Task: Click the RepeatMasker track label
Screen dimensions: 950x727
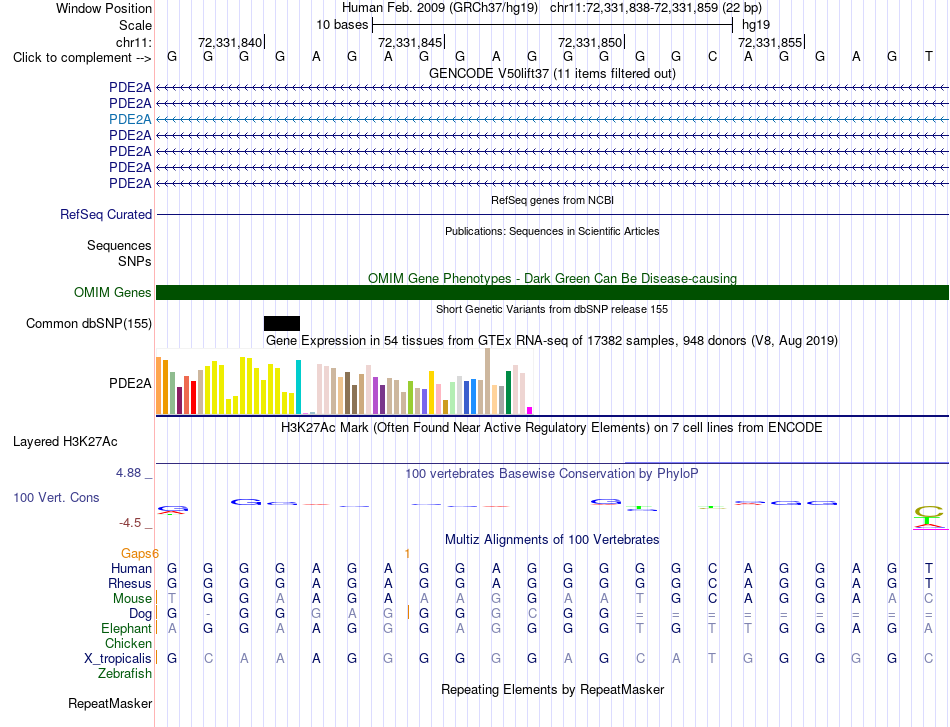Action: pos(110,703)
